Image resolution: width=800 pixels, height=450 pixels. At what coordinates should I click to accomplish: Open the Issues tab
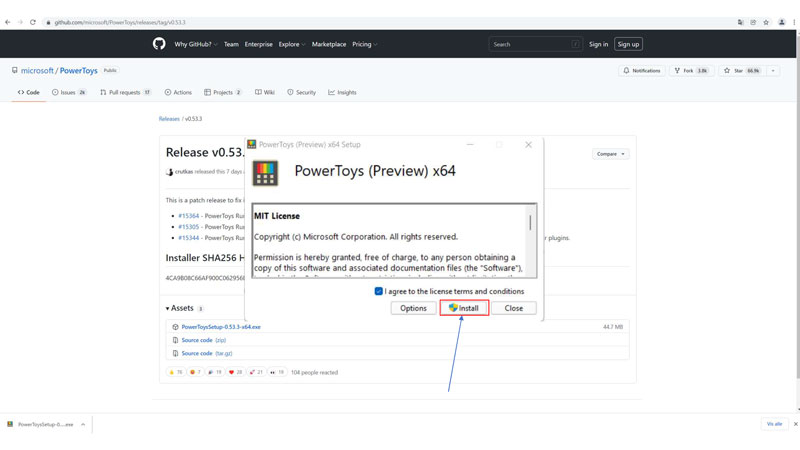coord(69,92)
